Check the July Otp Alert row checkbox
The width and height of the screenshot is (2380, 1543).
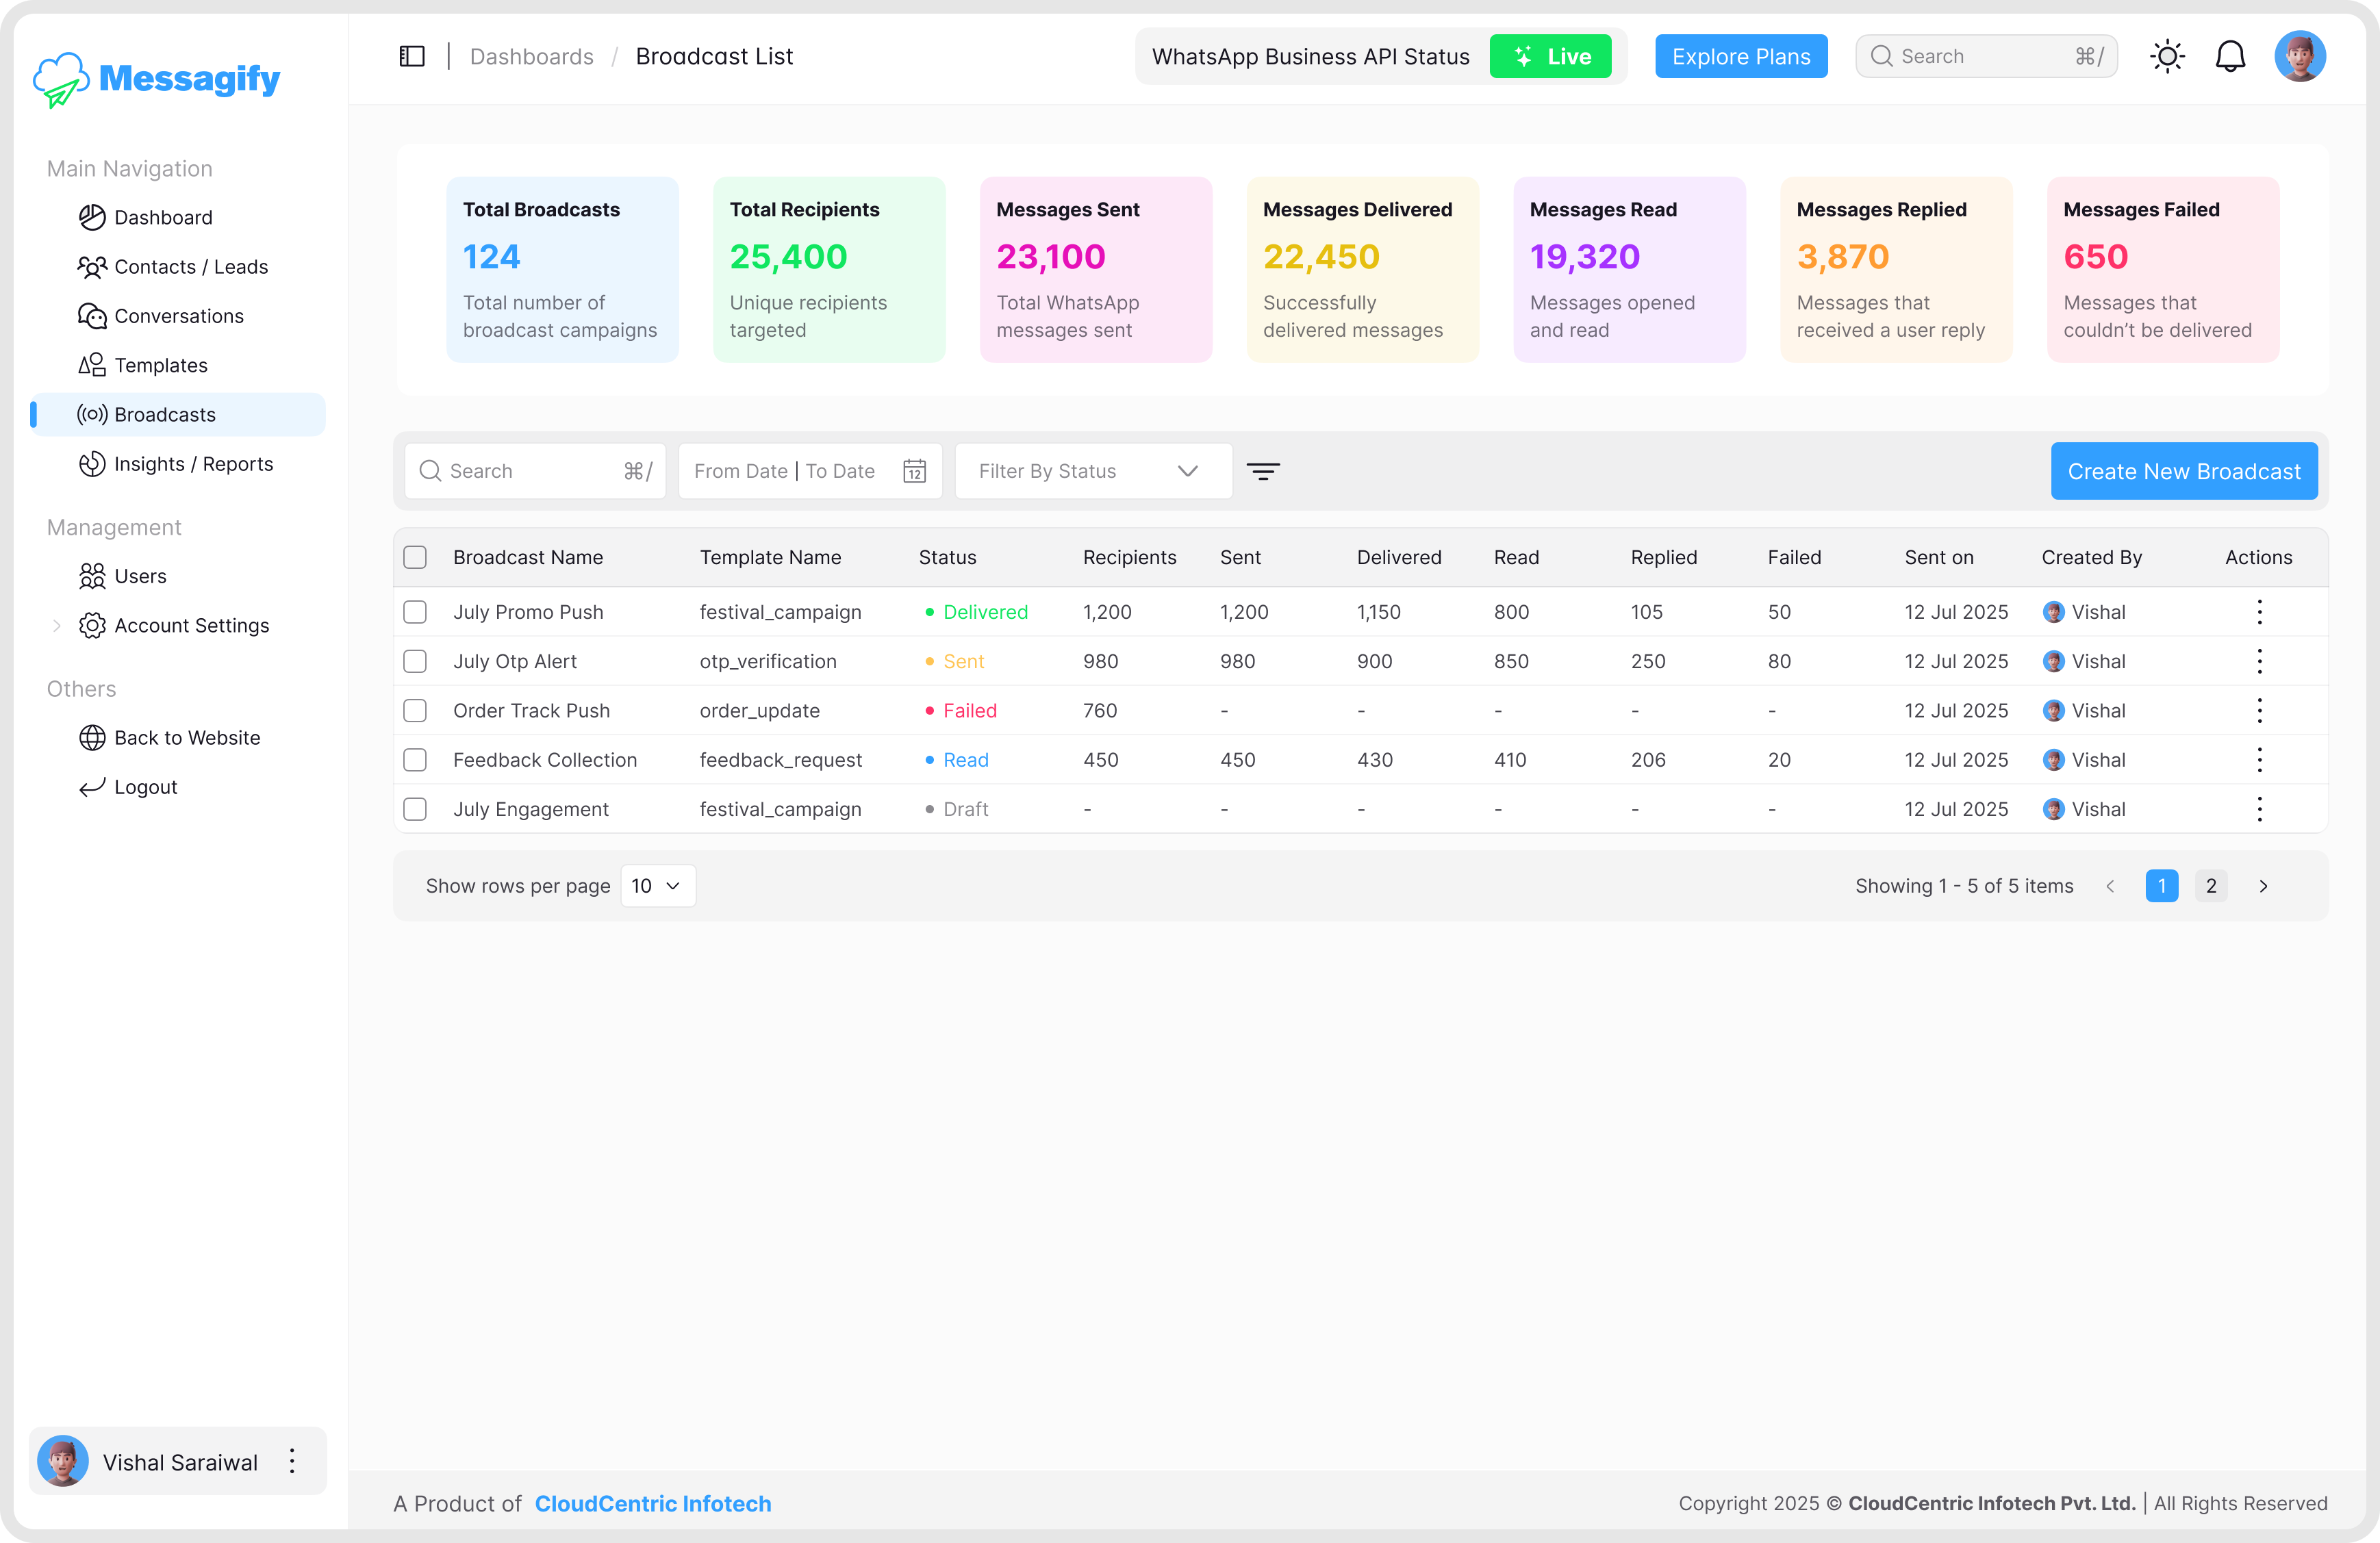point(415,661)
